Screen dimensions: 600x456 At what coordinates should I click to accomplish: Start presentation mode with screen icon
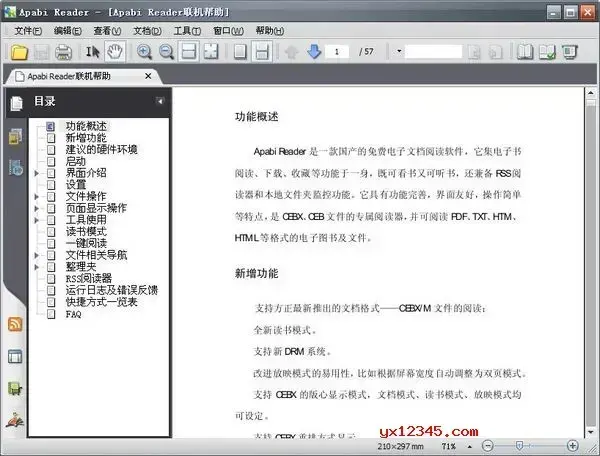tap(570, 52)
